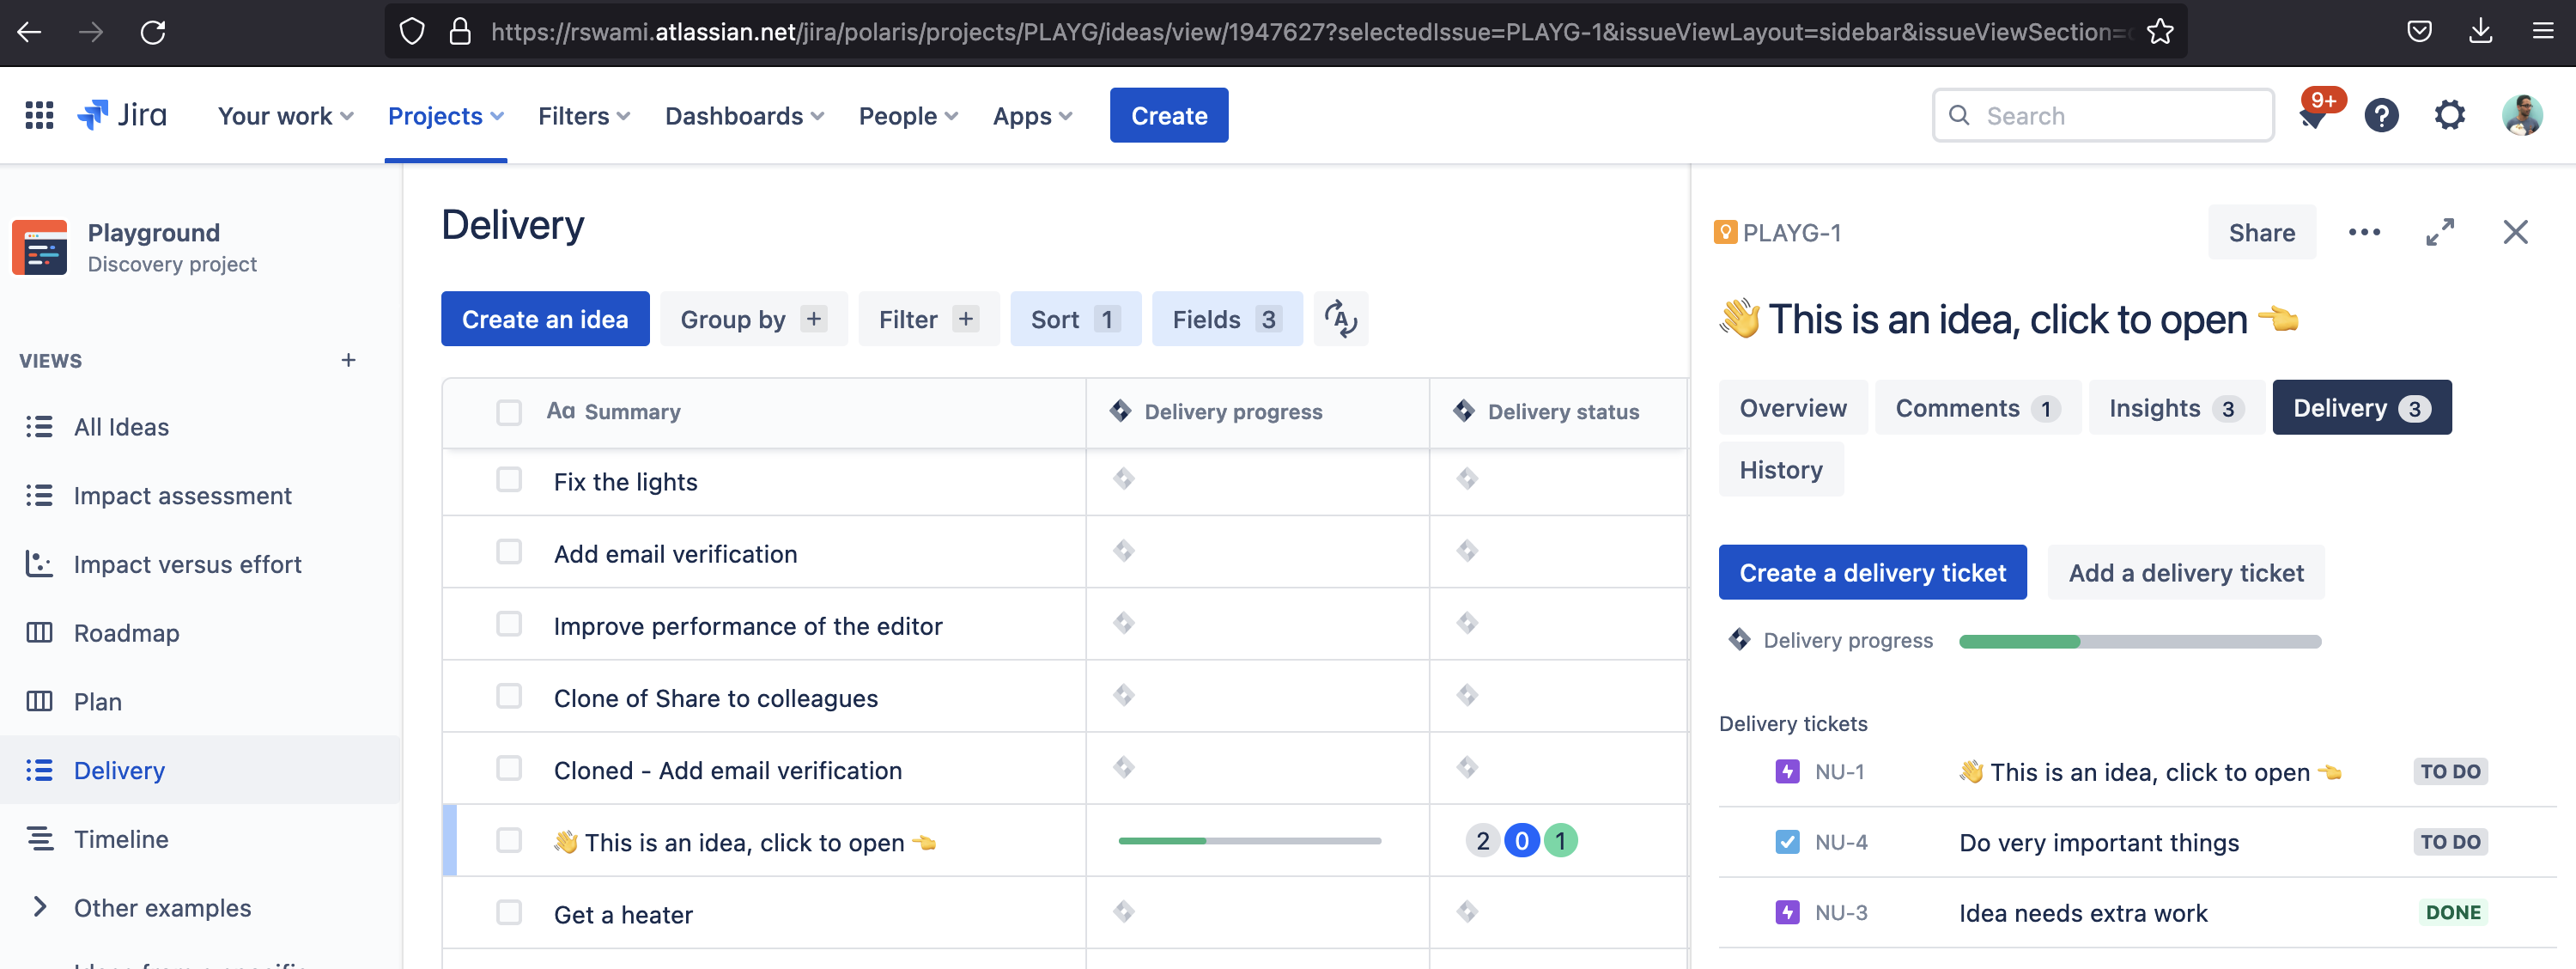
Task: Click the idea panel Delivery progress bar
Action: pos(2139,642)
